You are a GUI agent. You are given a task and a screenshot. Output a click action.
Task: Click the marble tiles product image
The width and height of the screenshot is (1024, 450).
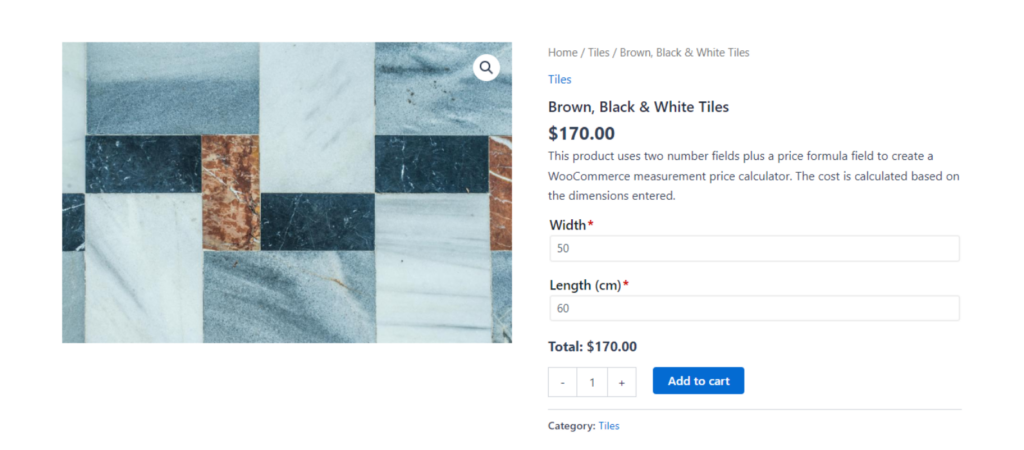click(286, 192)
